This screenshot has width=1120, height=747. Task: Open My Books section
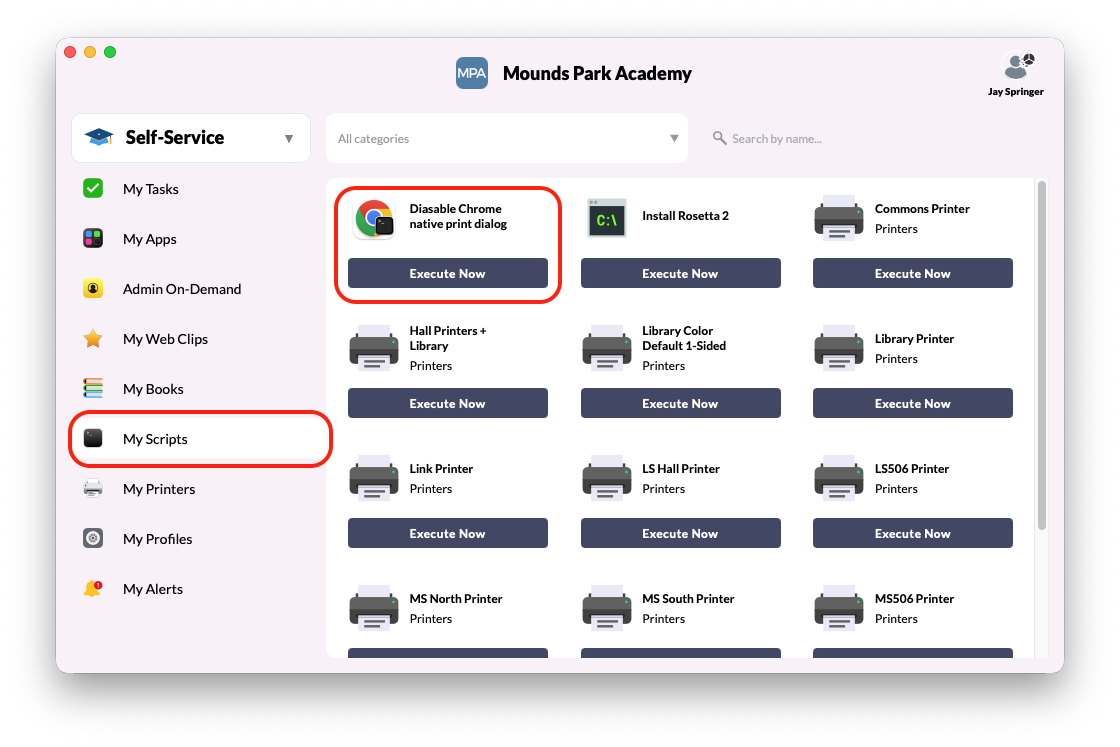click(x=153, y=388)
